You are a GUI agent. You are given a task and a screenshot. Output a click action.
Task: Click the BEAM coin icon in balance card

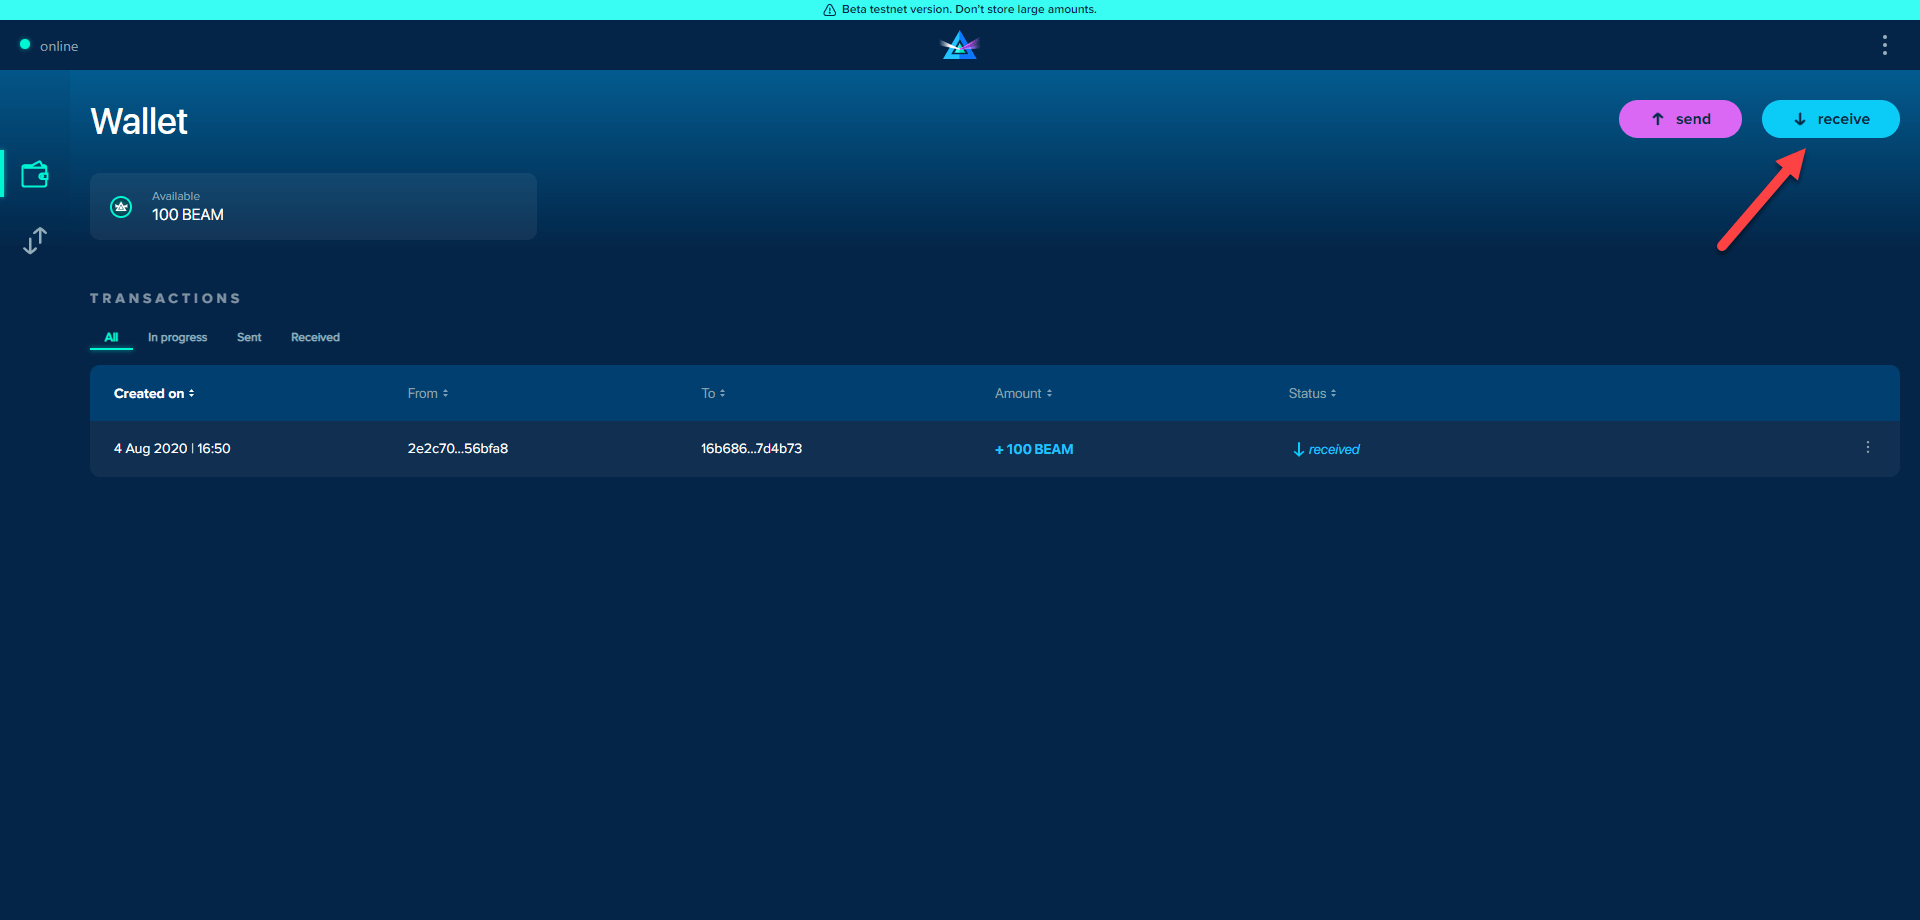click(x=121, y=207)
